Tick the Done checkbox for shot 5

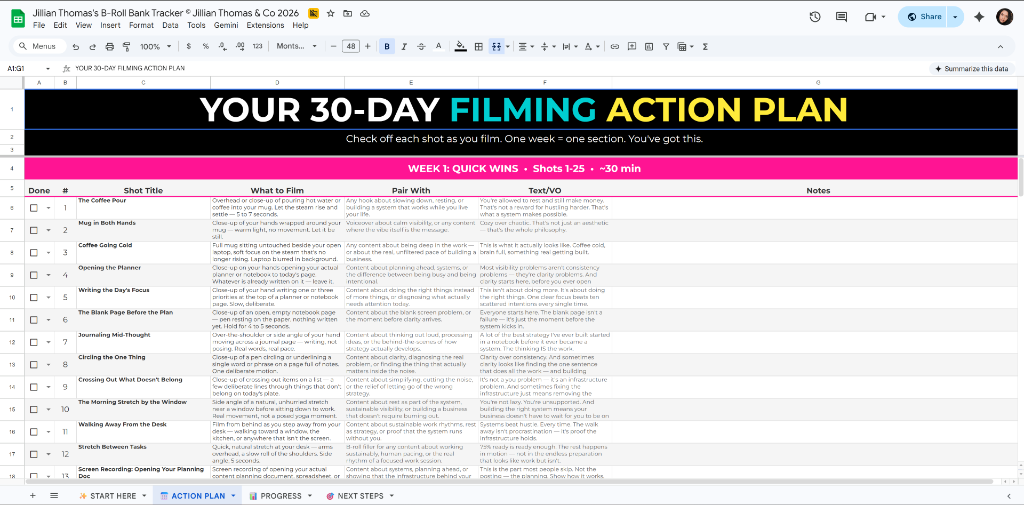point(33,297)
